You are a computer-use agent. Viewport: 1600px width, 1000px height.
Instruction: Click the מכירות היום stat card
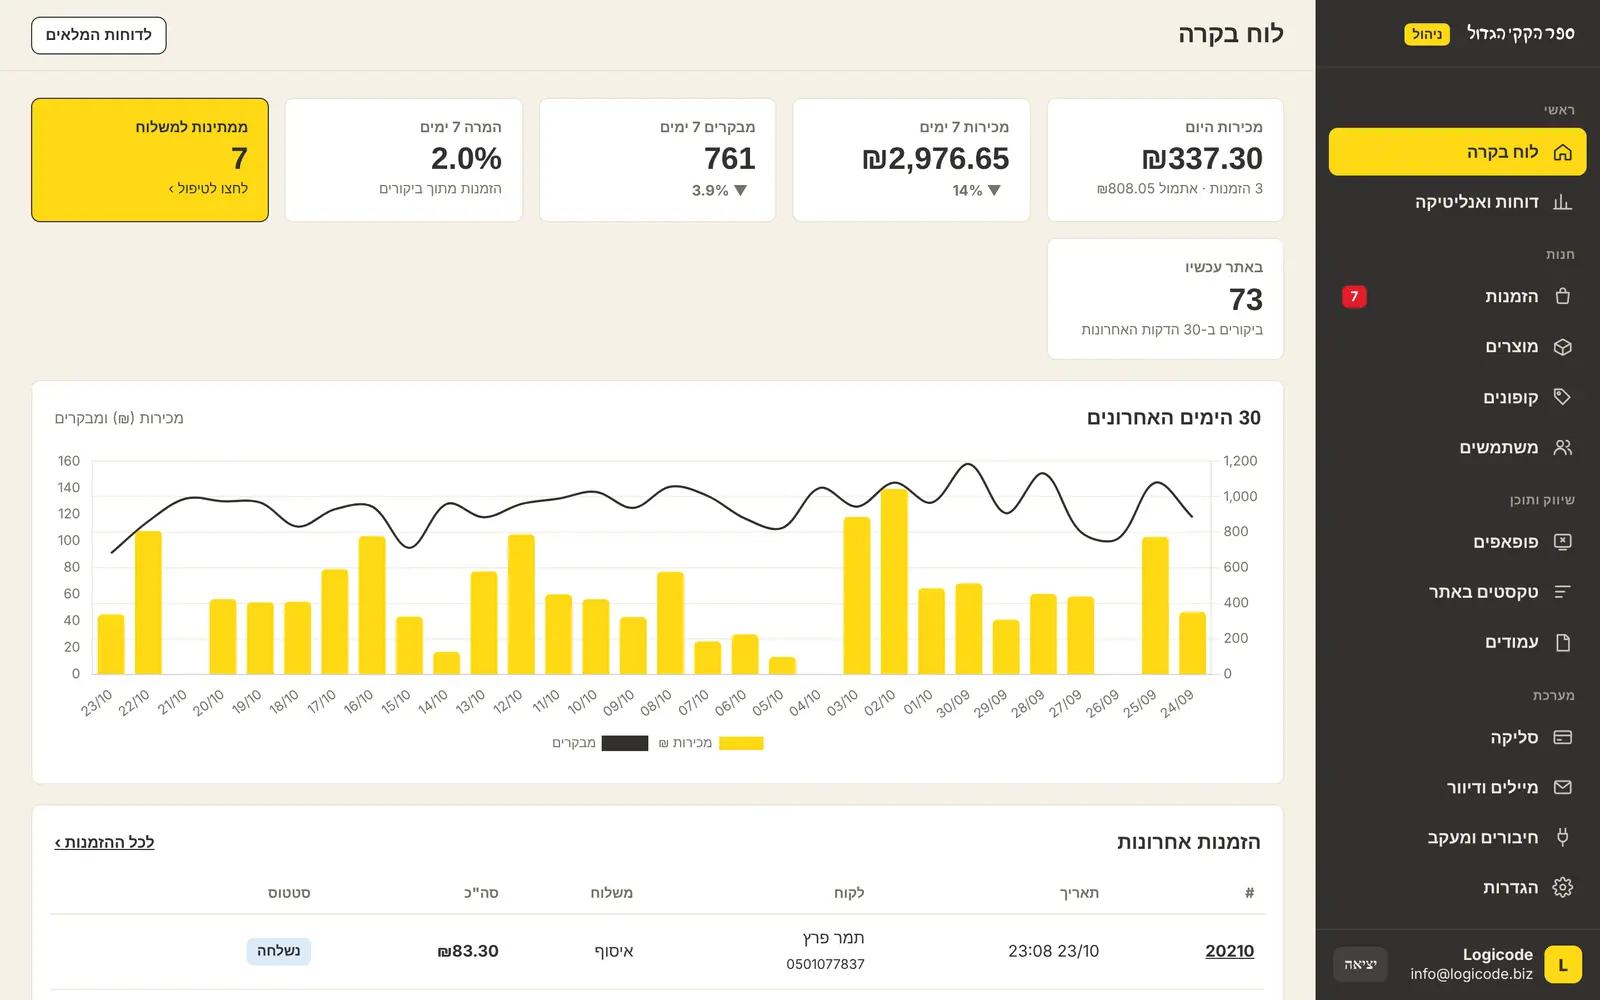coord(1165,160)
